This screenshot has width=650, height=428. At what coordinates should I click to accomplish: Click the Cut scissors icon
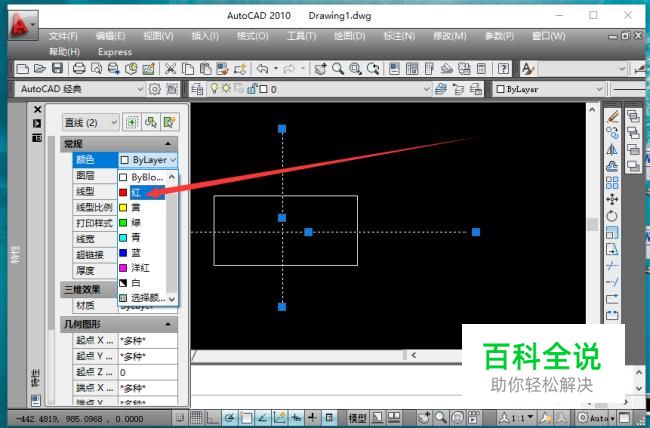(x=170, y=68)
